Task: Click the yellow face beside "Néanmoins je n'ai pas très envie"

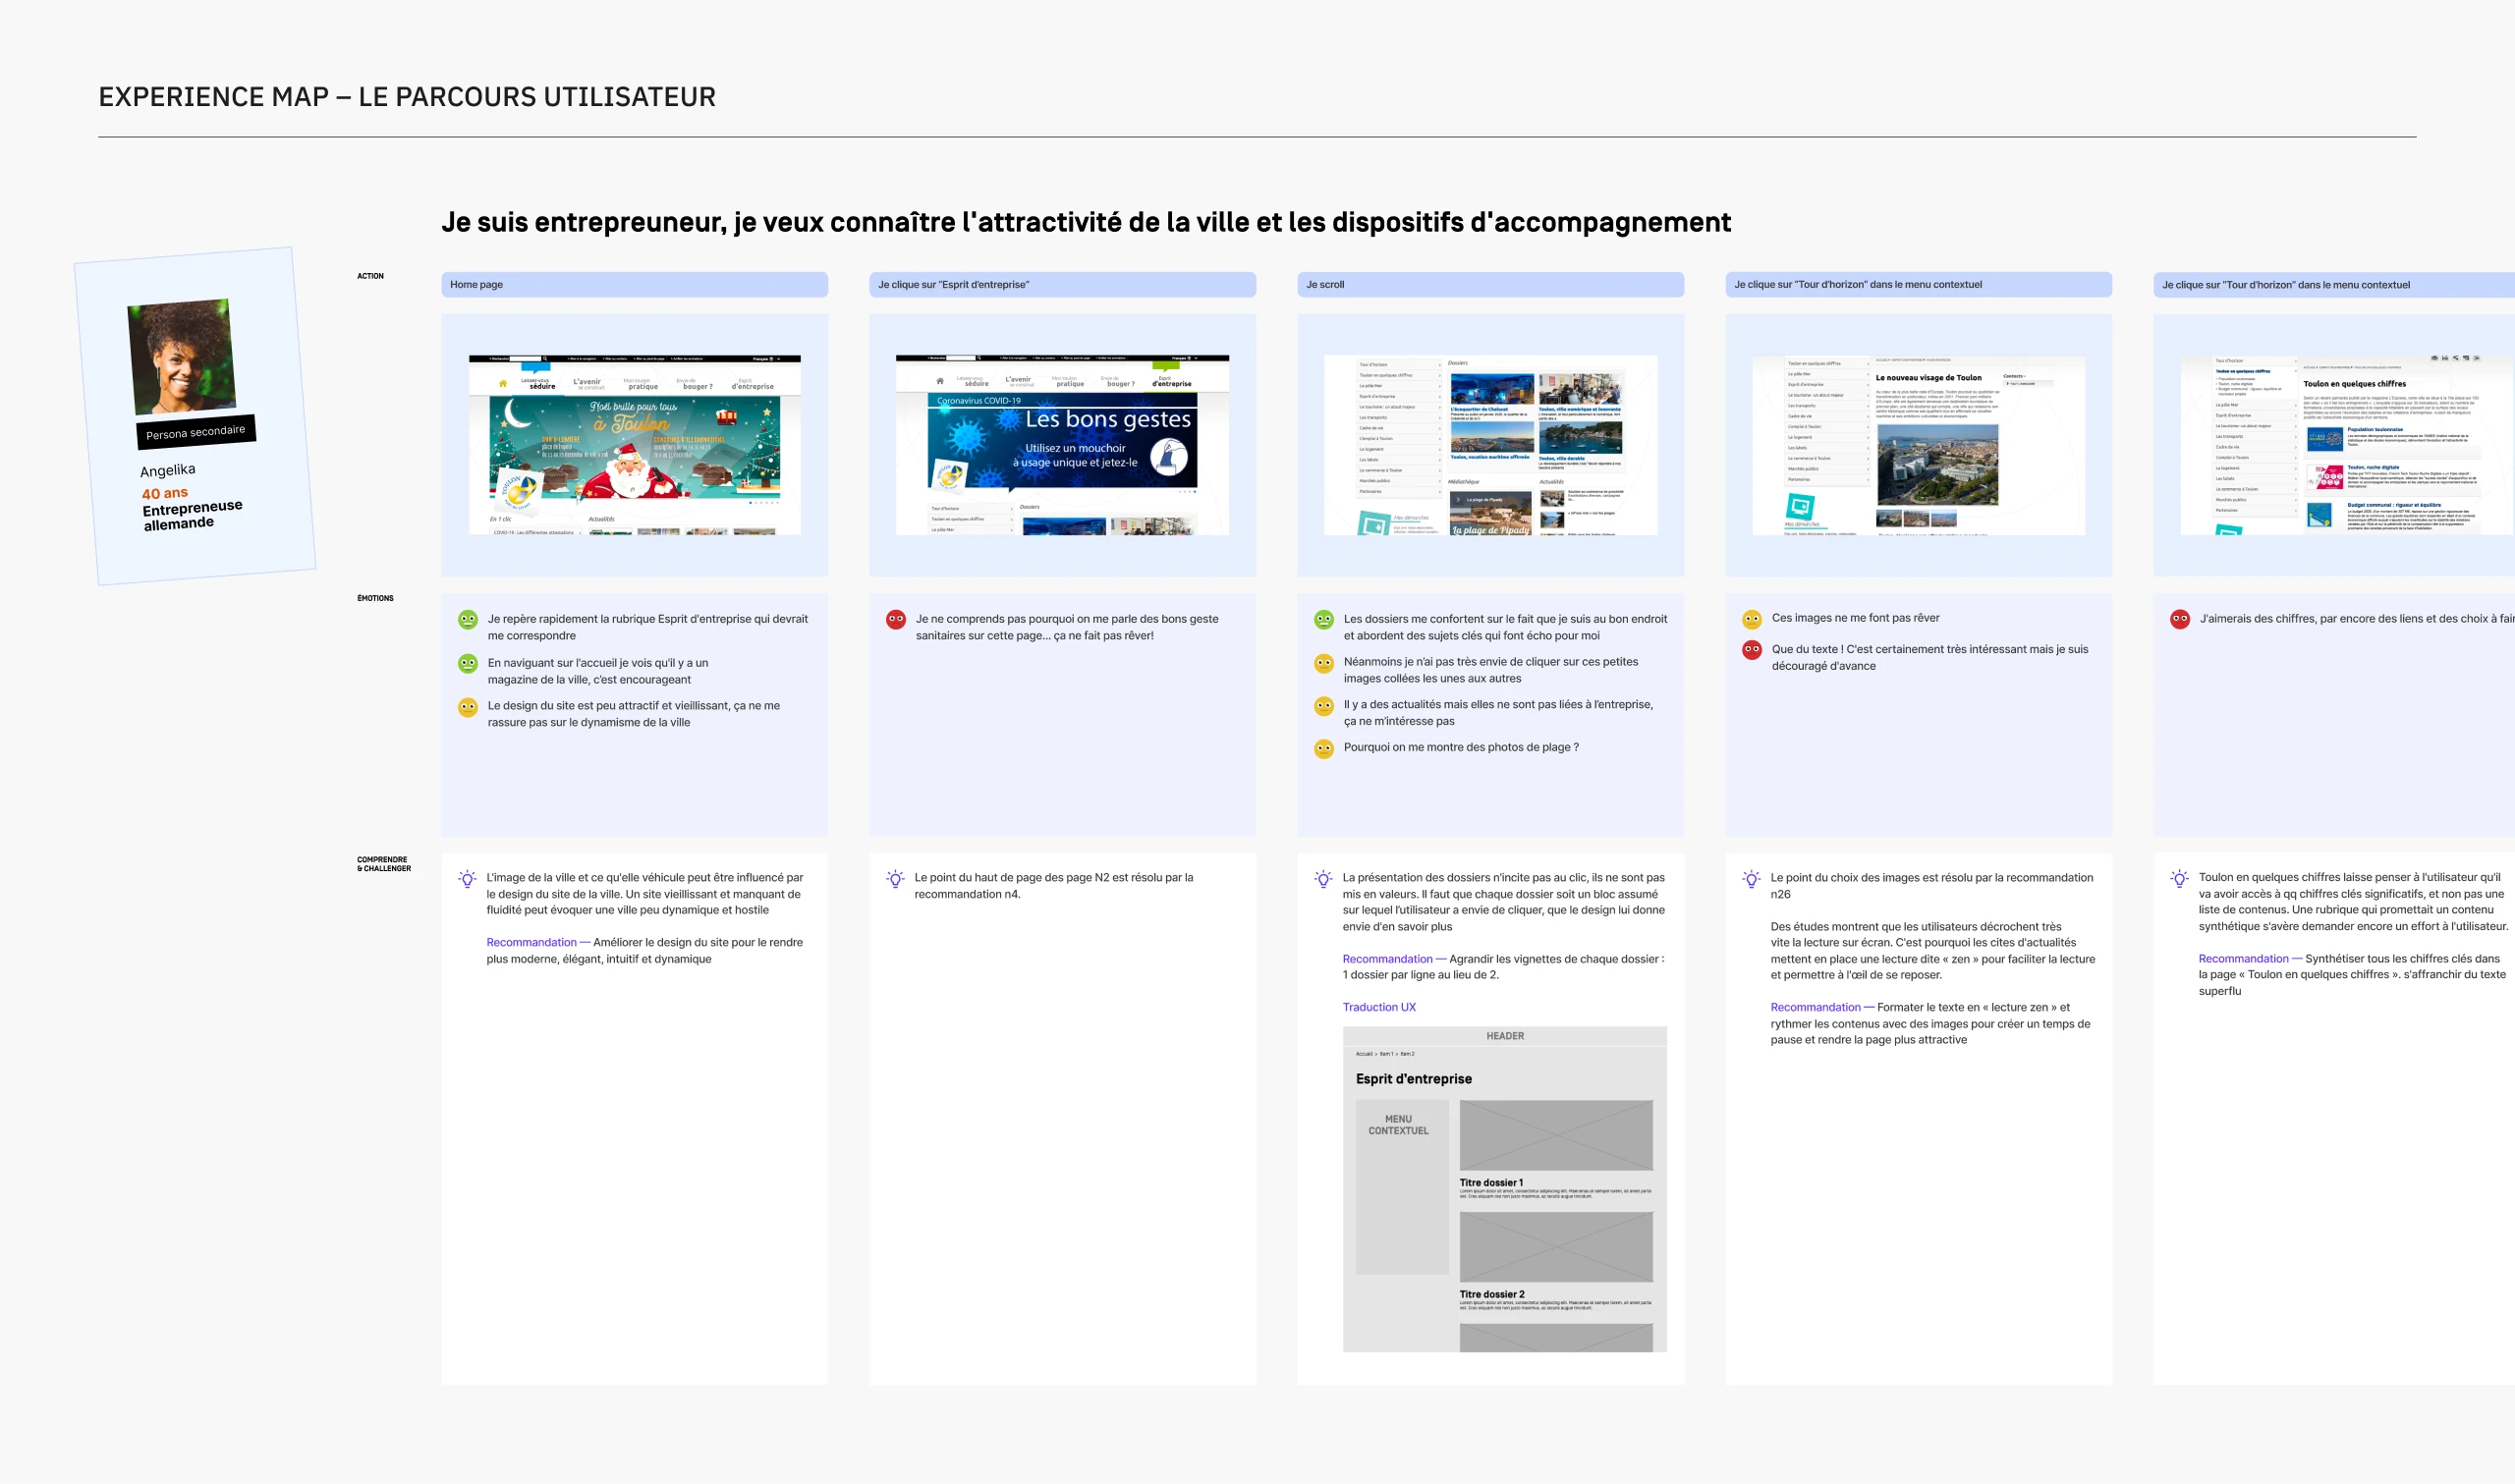Action: [x=1324, y=663]
